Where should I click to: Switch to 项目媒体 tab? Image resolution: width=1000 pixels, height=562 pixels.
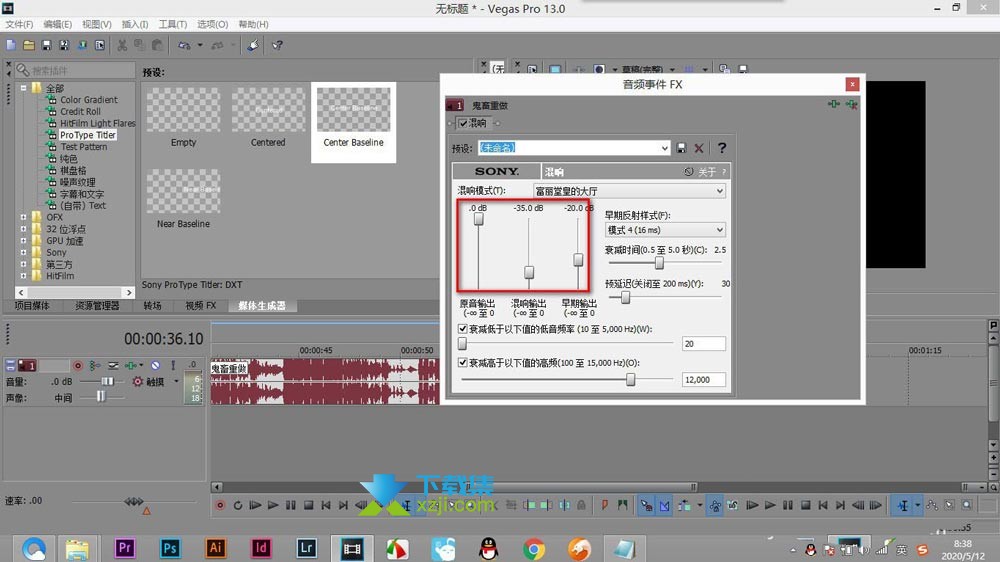32,306
